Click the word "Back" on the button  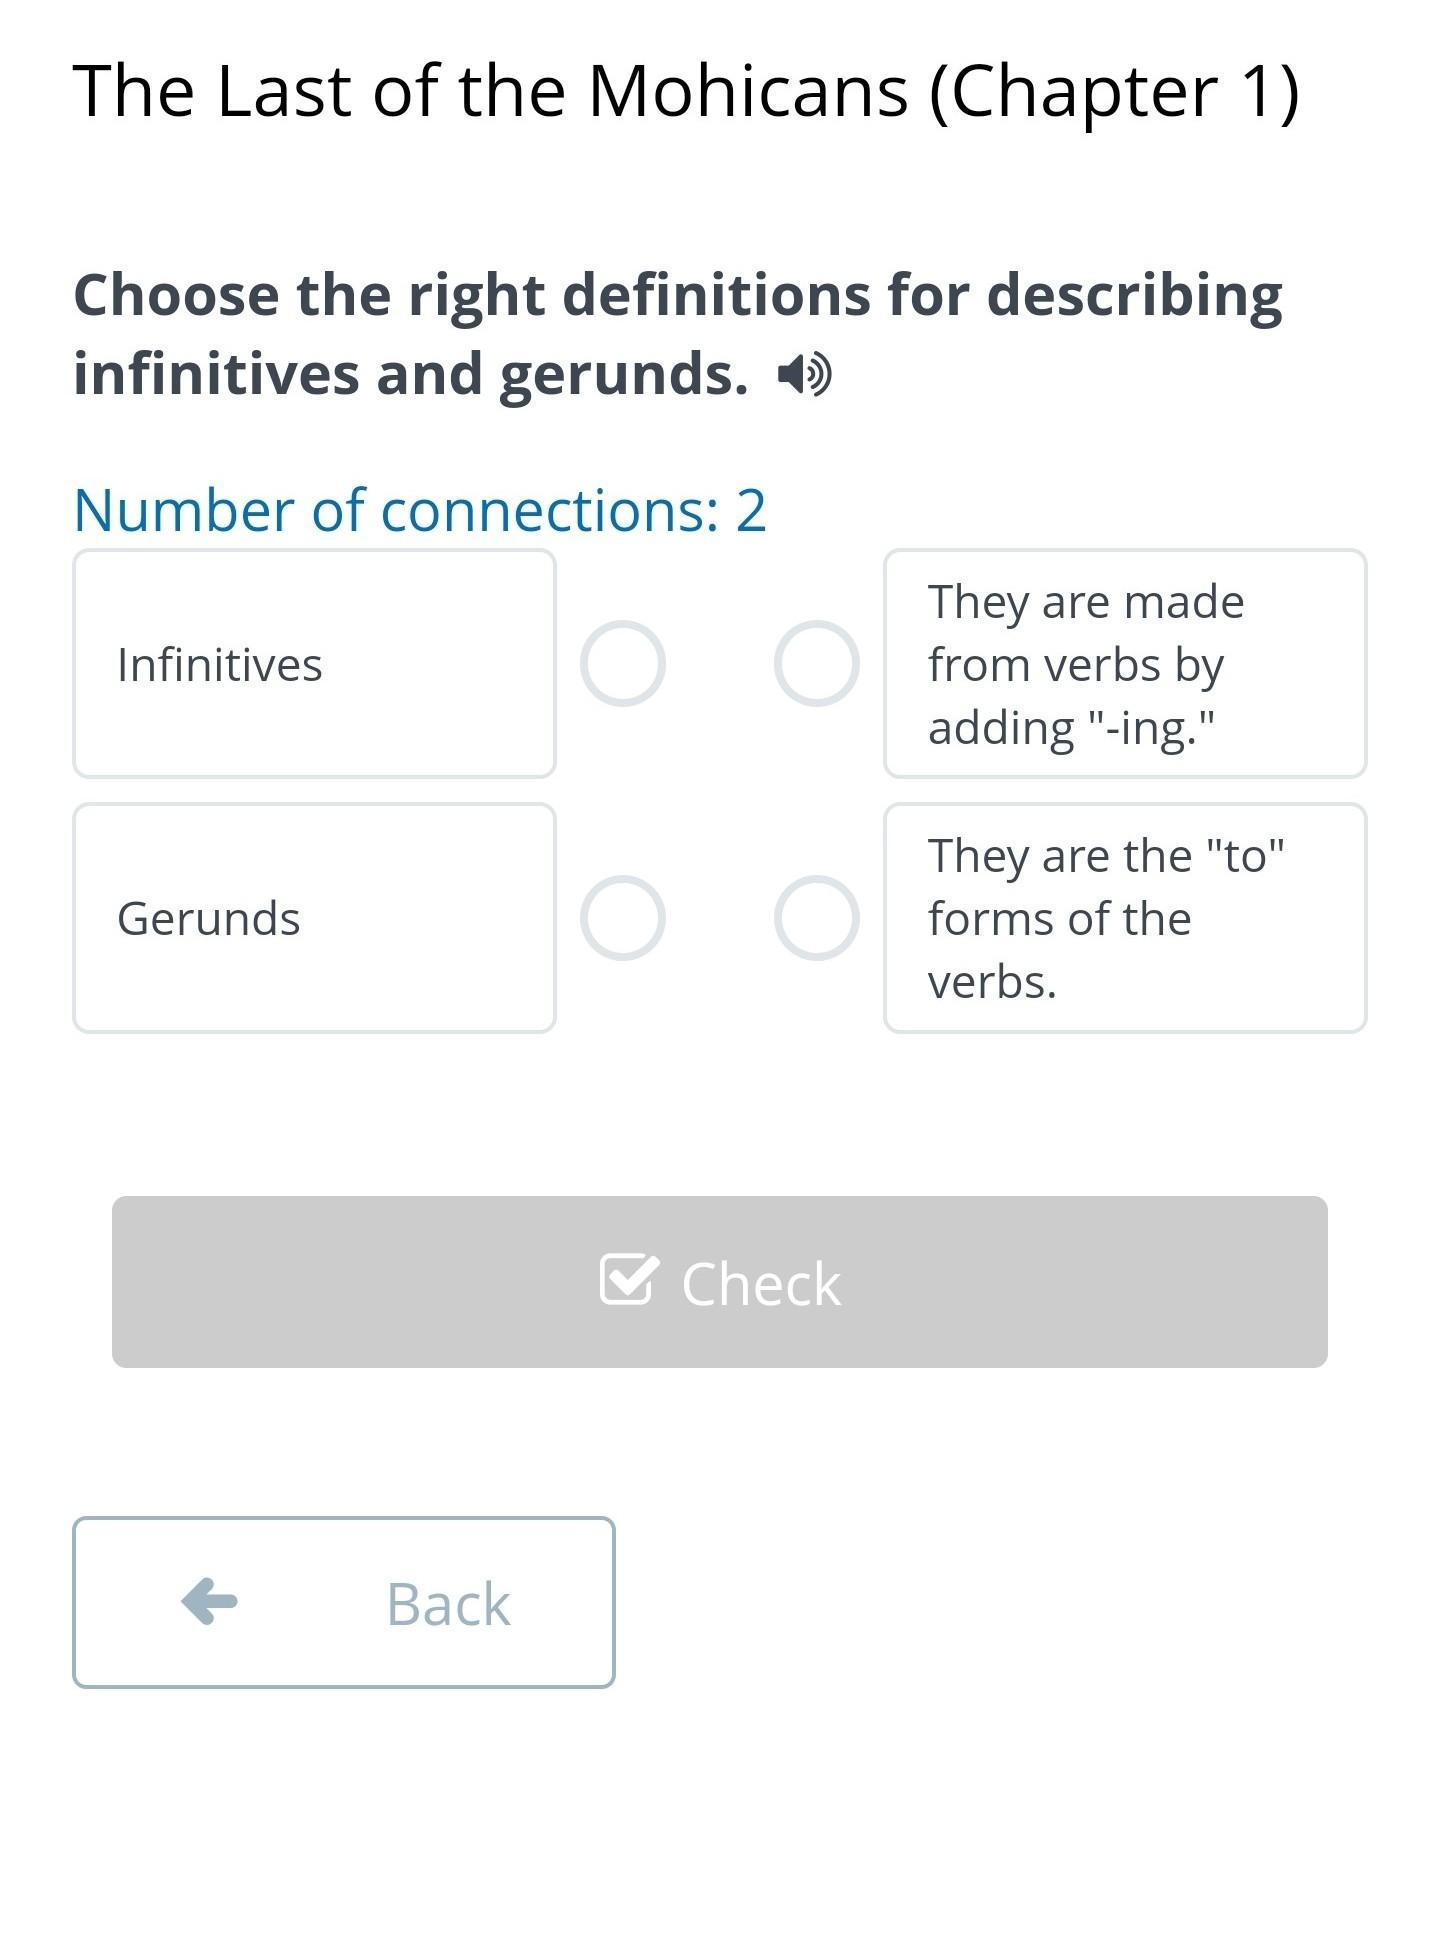448,1604
